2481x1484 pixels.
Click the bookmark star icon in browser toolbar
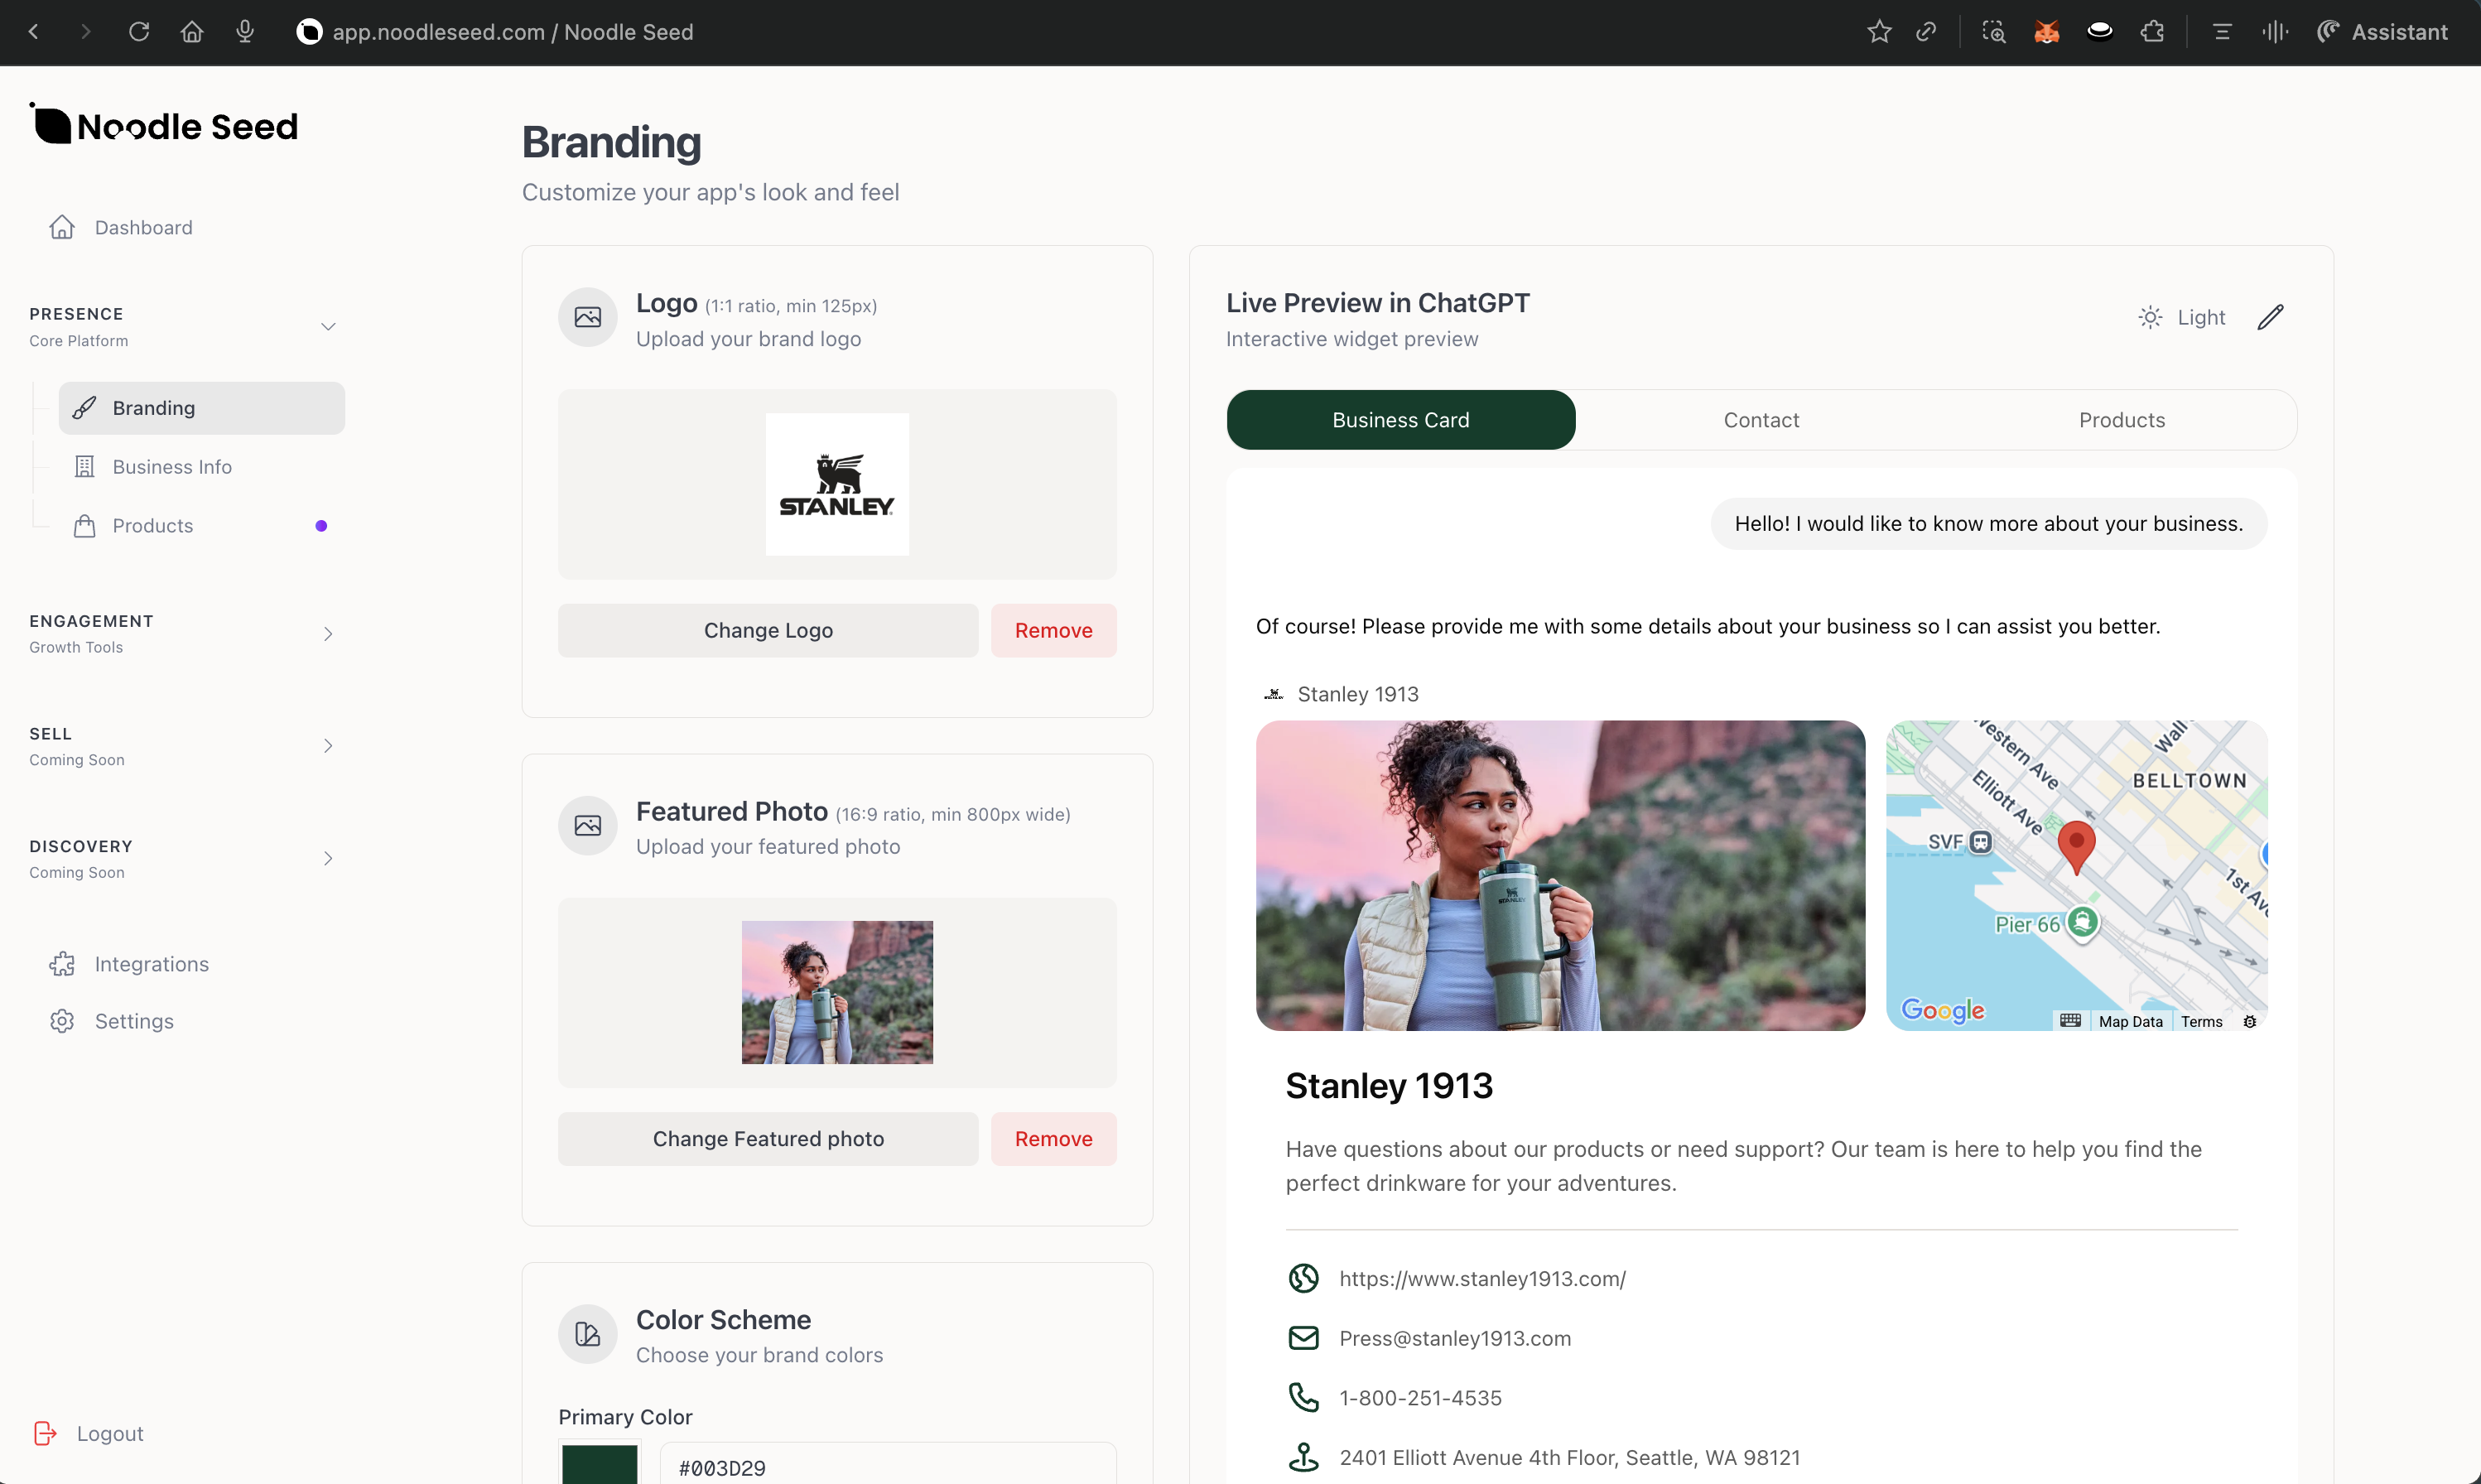pos(1879,32)
